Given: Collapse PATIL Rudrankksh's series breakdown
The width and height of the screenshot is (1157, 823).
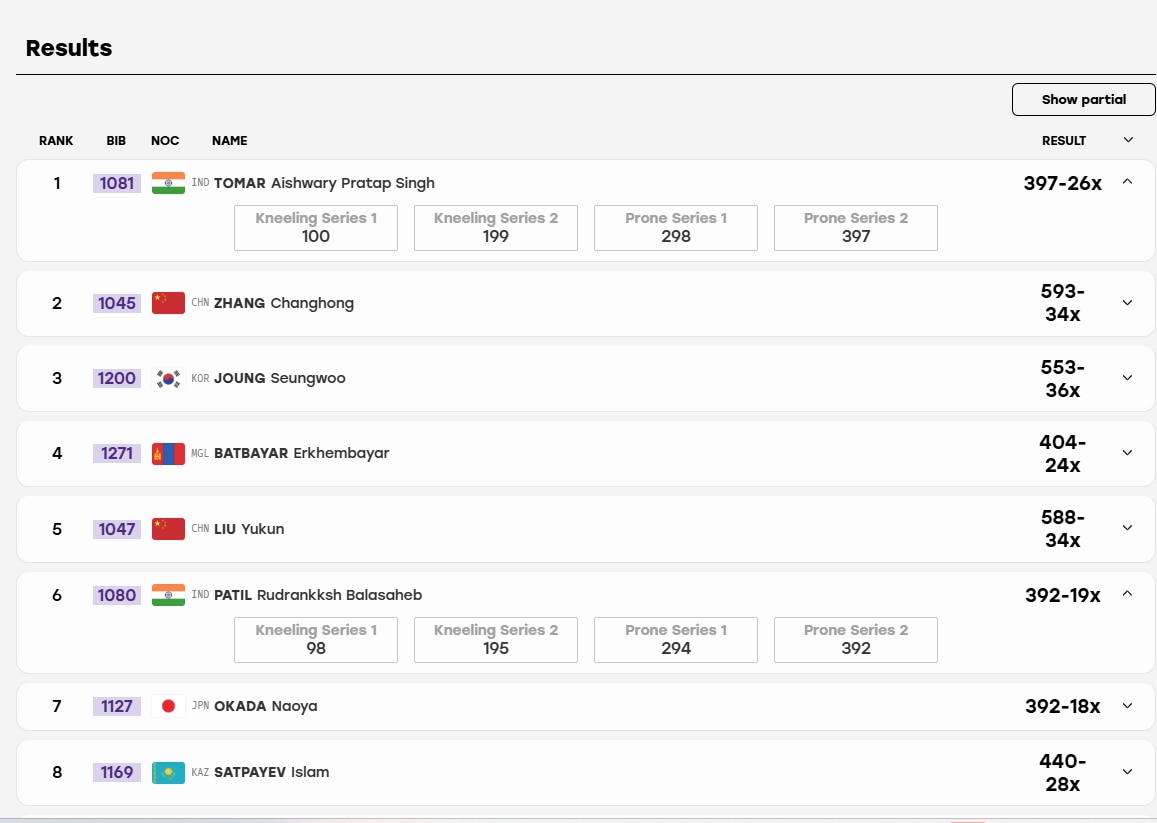Looking at the screenshot, I should point(1127,593).
